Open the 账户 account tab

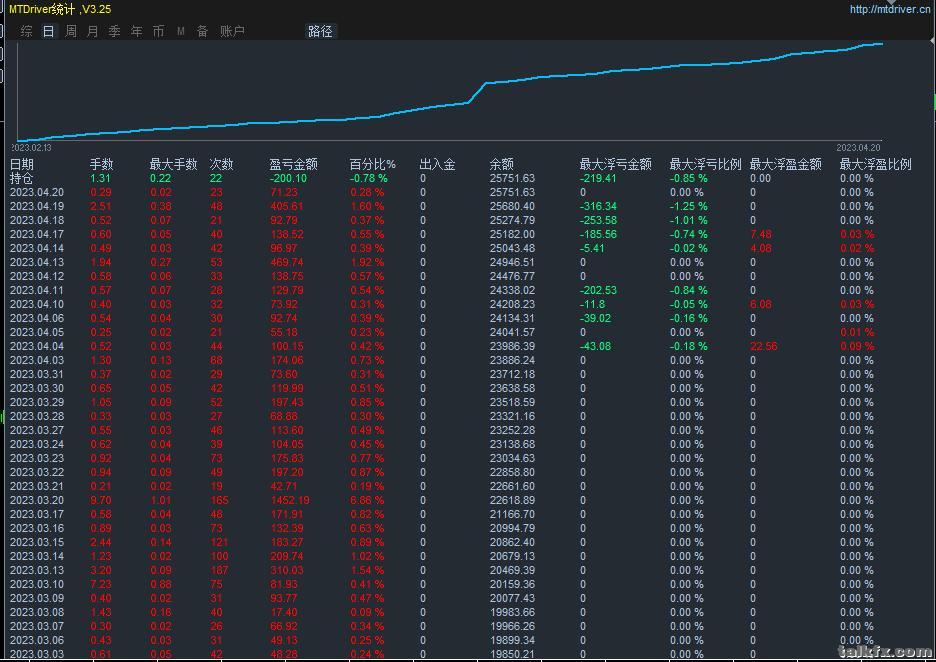click(232, 31)
